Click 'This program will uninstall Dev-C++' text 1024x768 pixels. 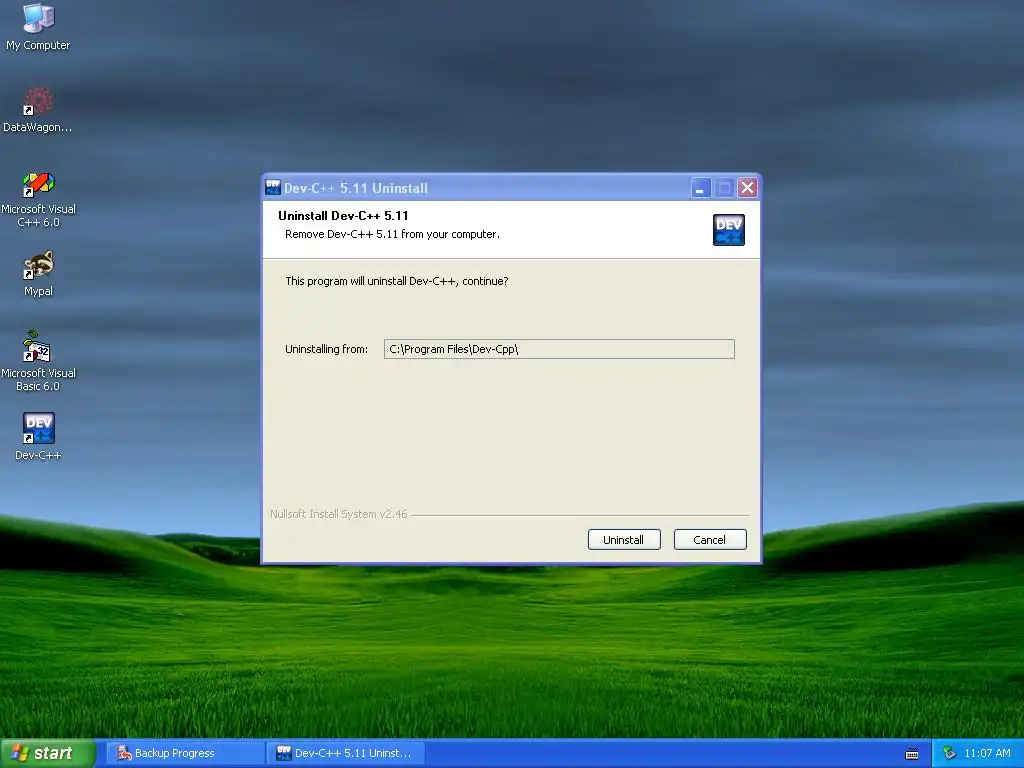tap(396, 281)
